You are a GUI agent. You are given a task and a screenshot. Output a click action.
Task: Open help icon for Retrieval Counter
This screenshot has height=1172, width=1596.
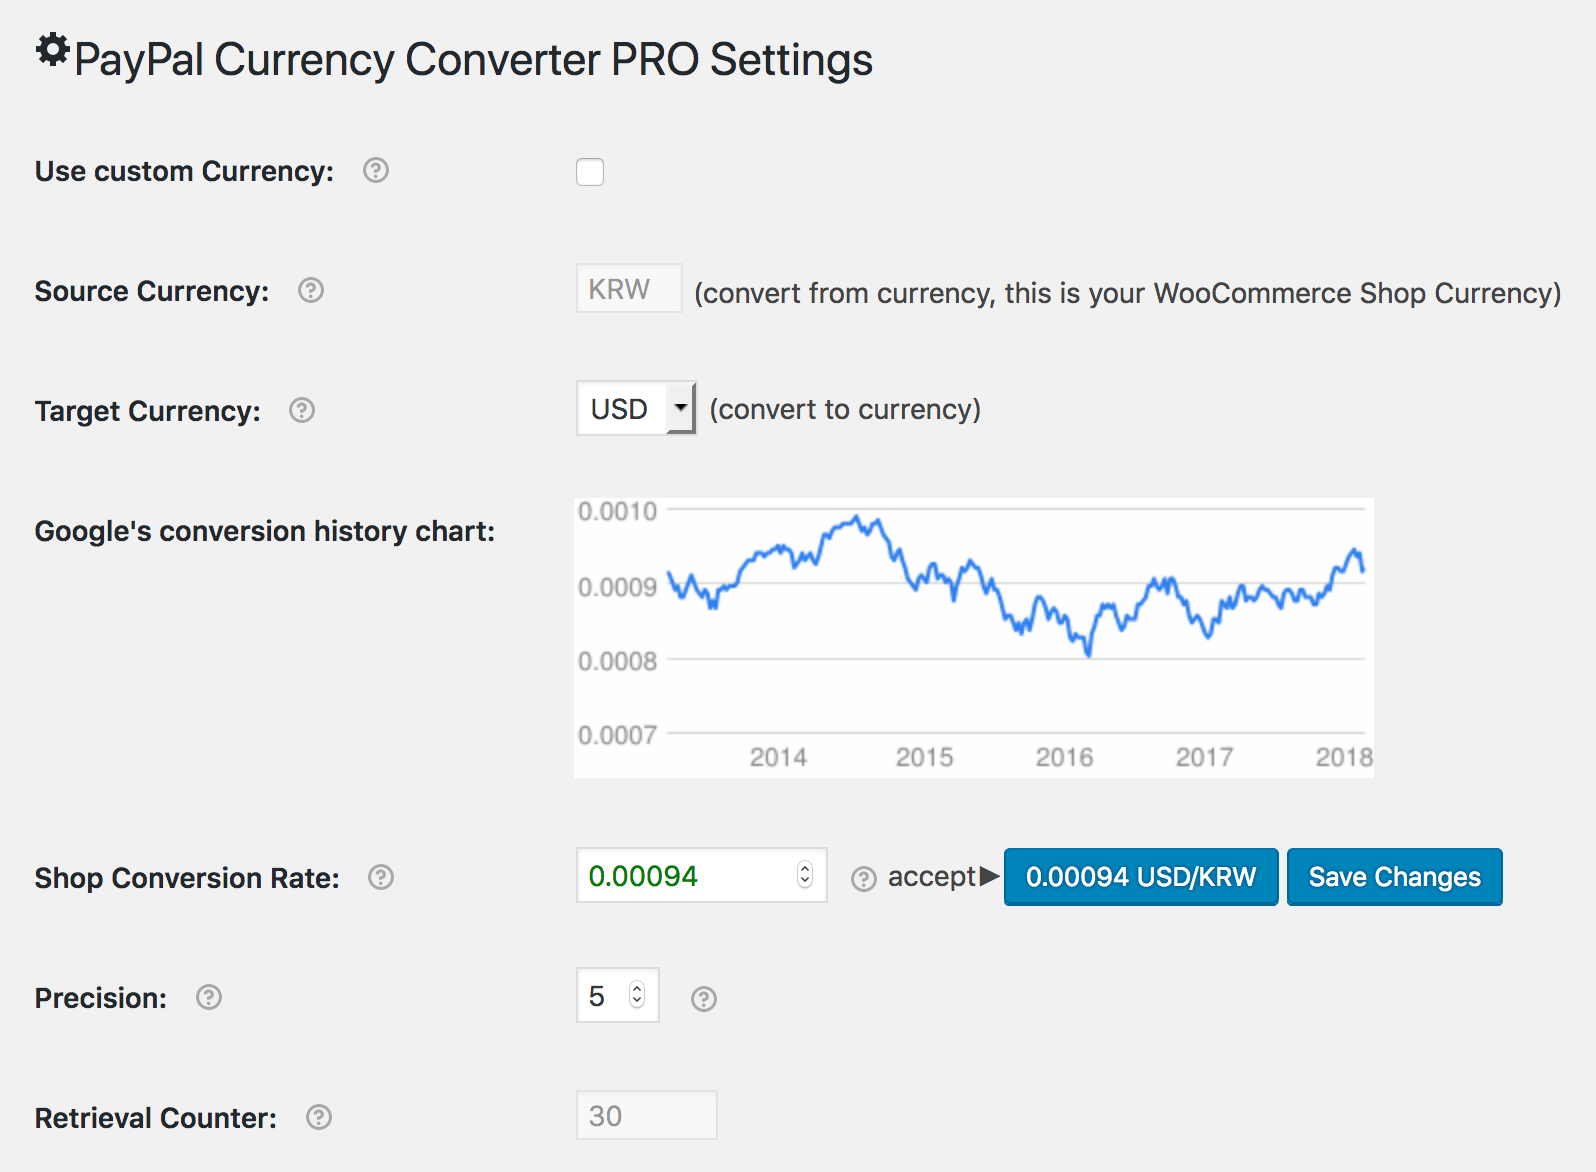coord(319,1117)
